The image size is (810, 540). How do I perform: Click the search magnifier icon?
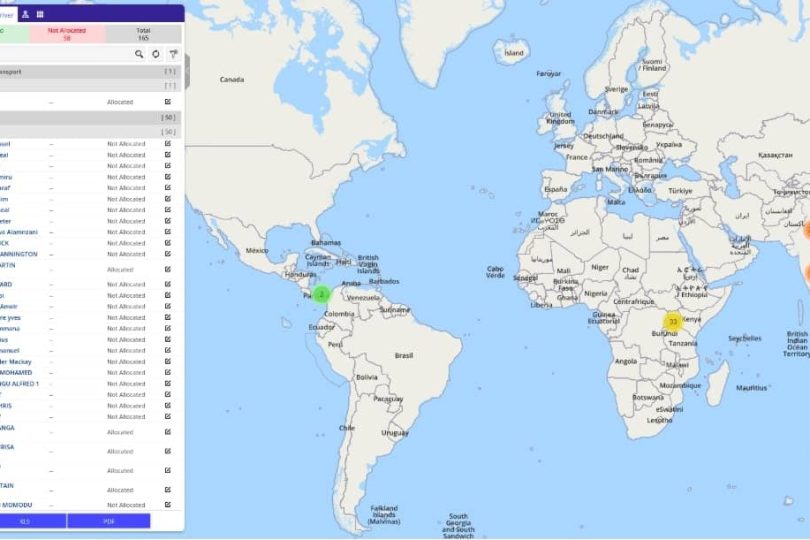140,53
